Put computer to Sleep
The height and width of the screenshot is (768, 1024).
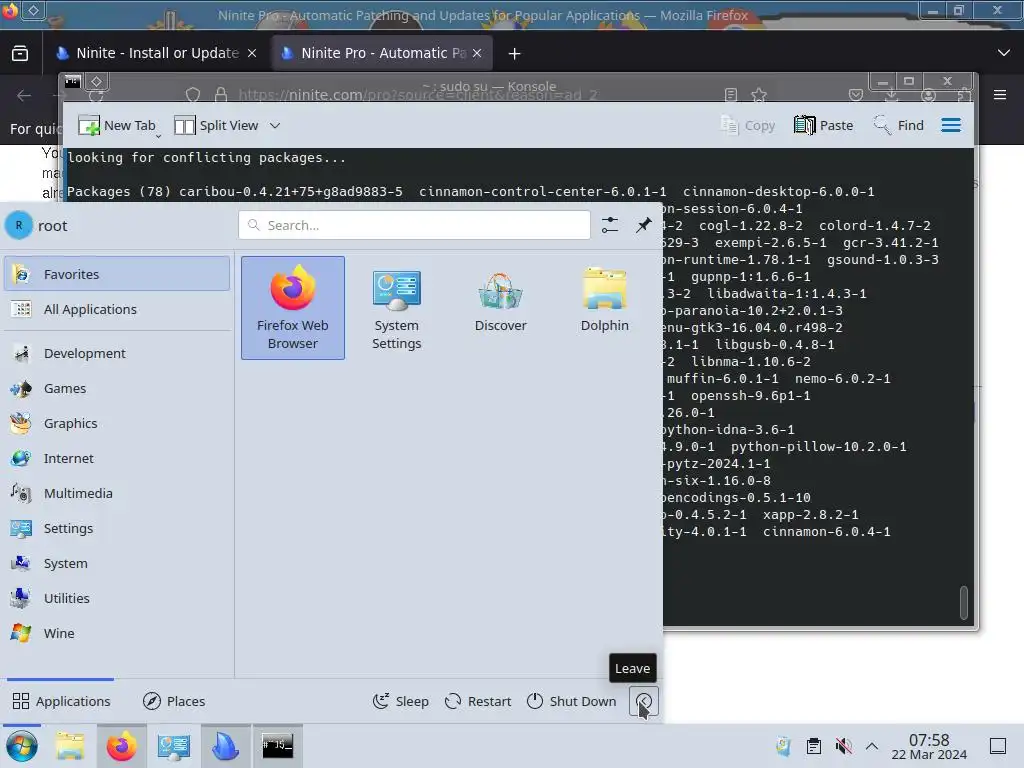pyautogui.click(x=400, y=701)
